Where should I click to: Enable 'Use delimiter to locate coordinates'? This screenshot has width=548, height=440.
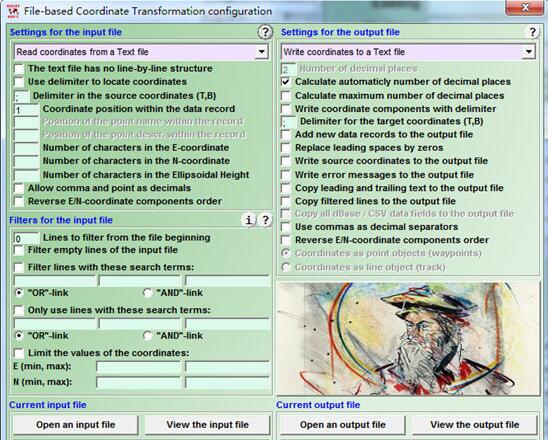[19, 82]
